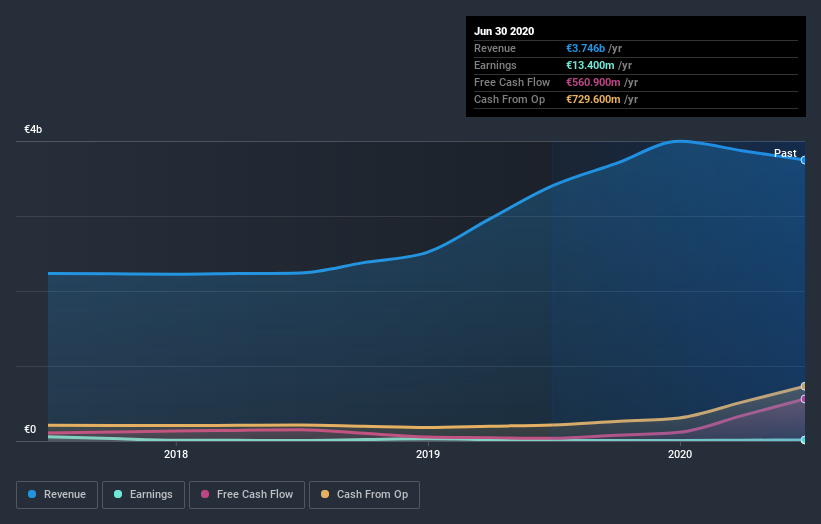This screenshot has height=524, width=821.
Task: Click the 2019 x-axis label
Action: (428, 454)
